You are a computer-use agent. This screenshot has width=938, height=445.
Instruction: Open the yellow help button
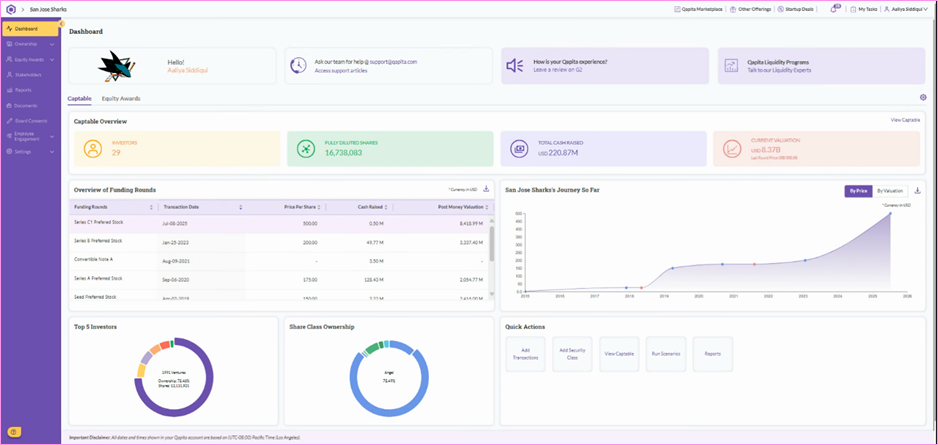click(x=14, y=432)
